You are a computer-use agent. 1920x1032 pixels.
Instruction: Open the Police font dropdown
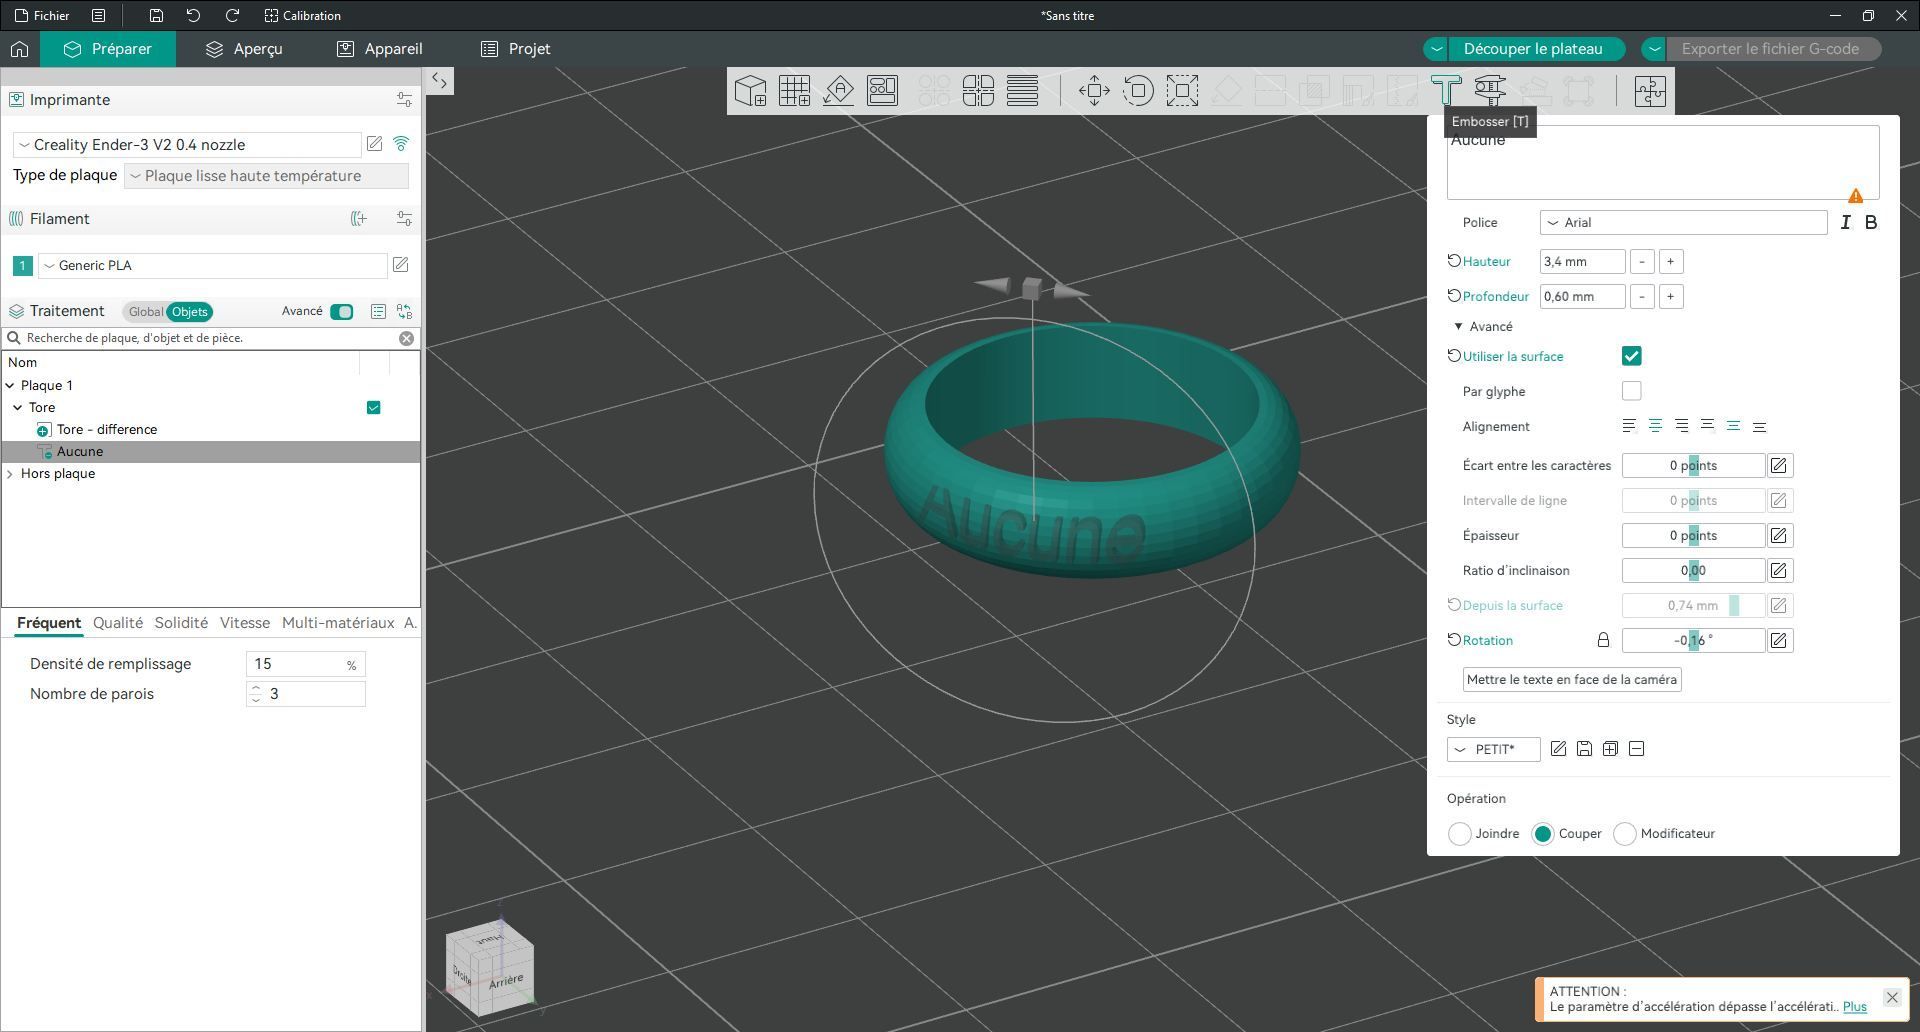pos(1684,223)
